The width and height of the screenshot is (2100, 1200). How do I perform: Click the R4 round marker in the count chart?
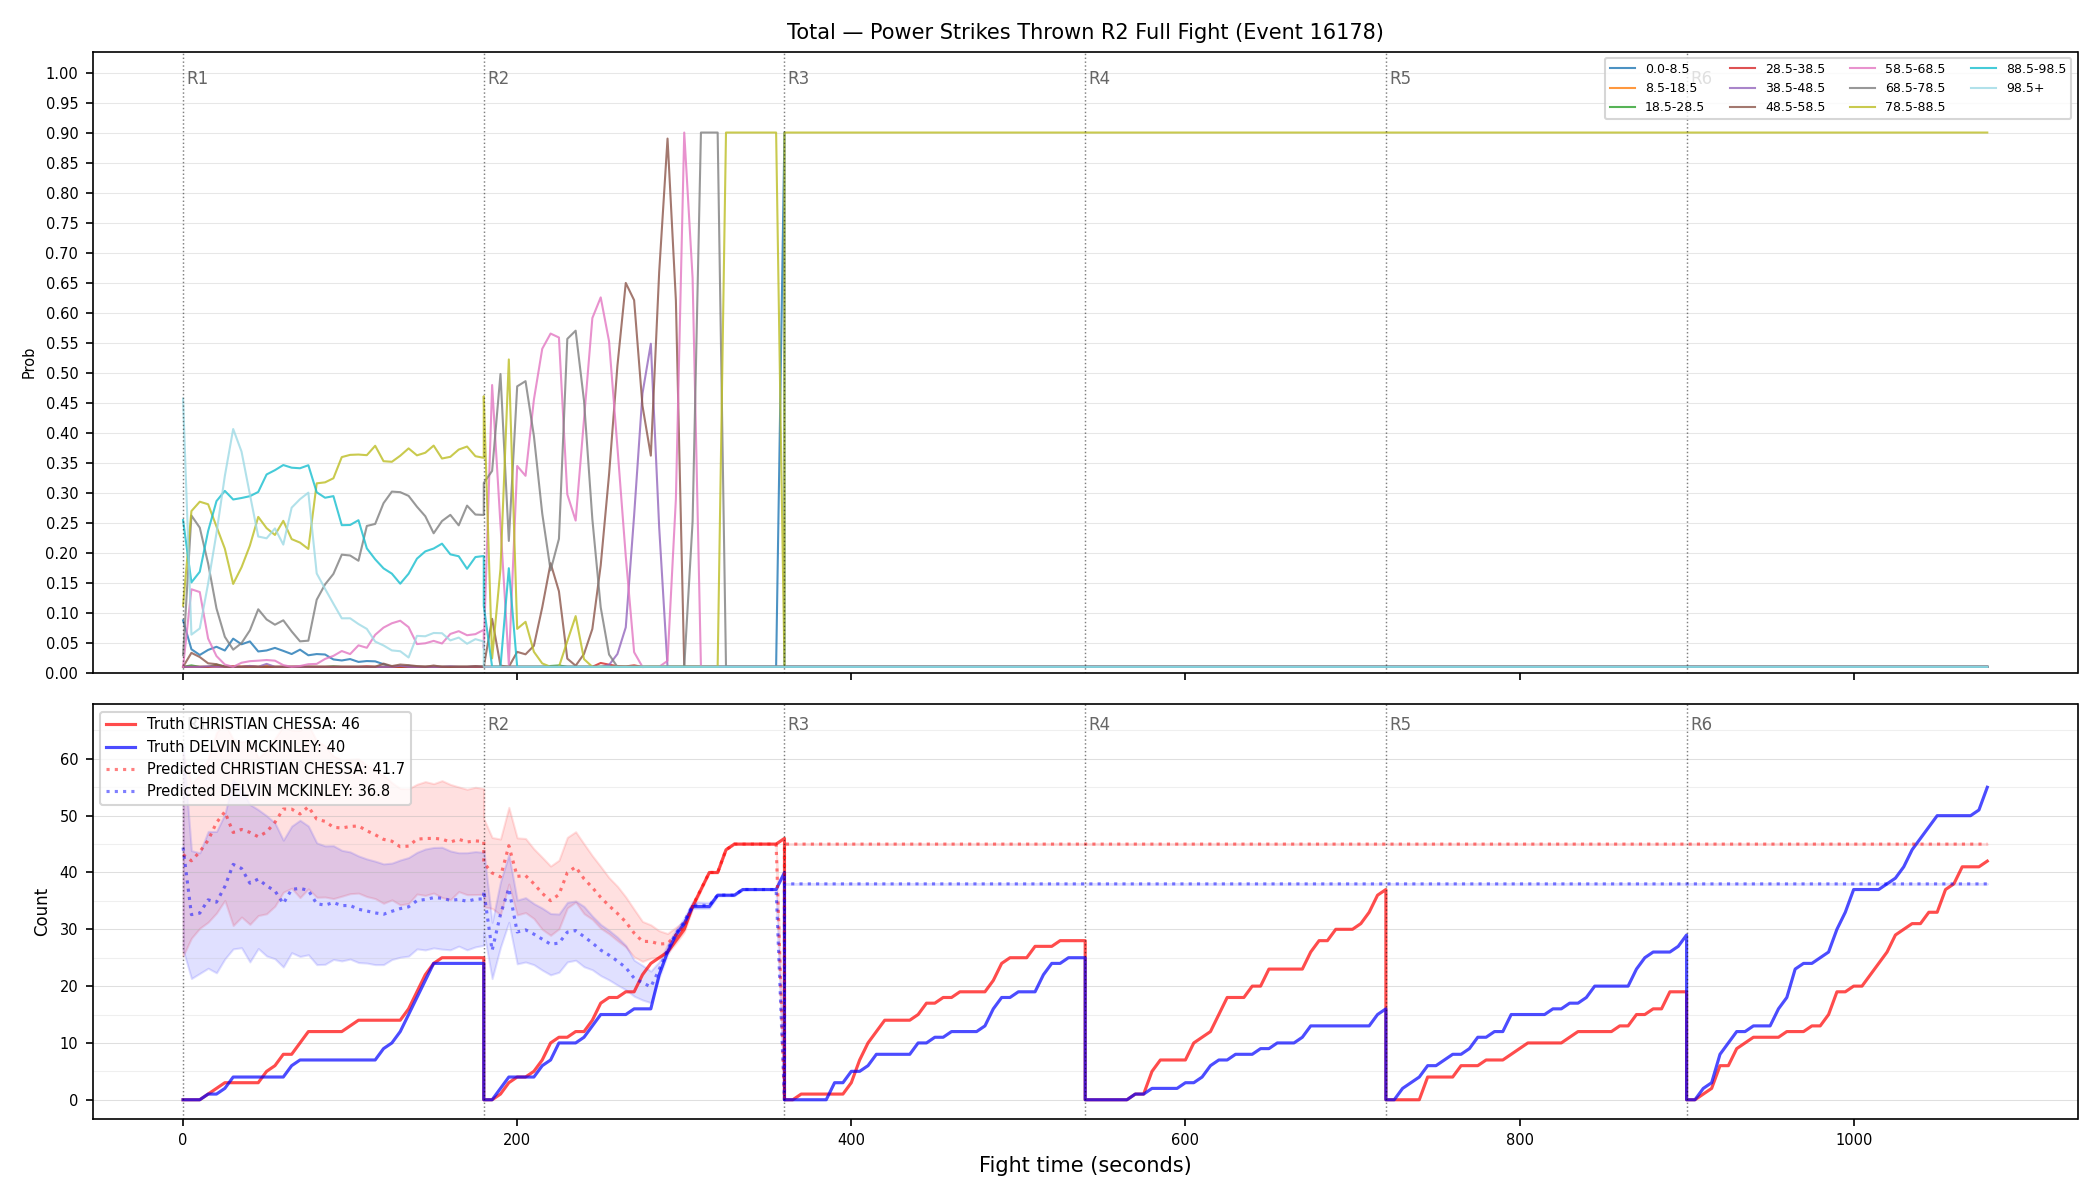coord(1099,724)
